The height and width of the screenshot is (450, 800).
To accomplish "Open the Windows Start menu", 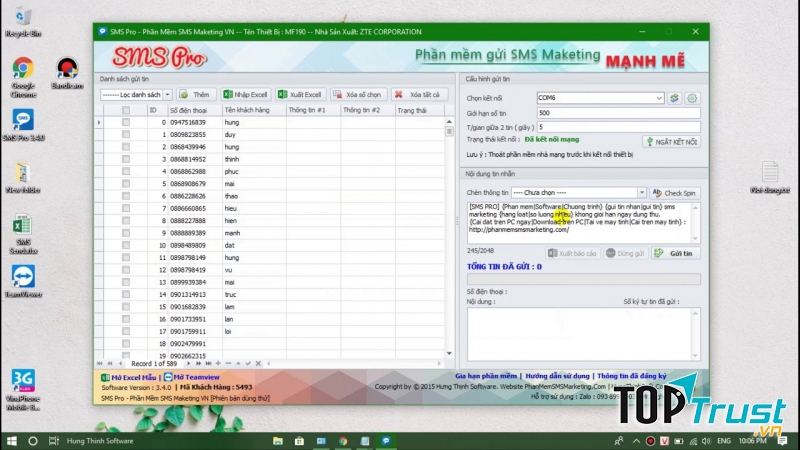I will (x=11, y=441).
